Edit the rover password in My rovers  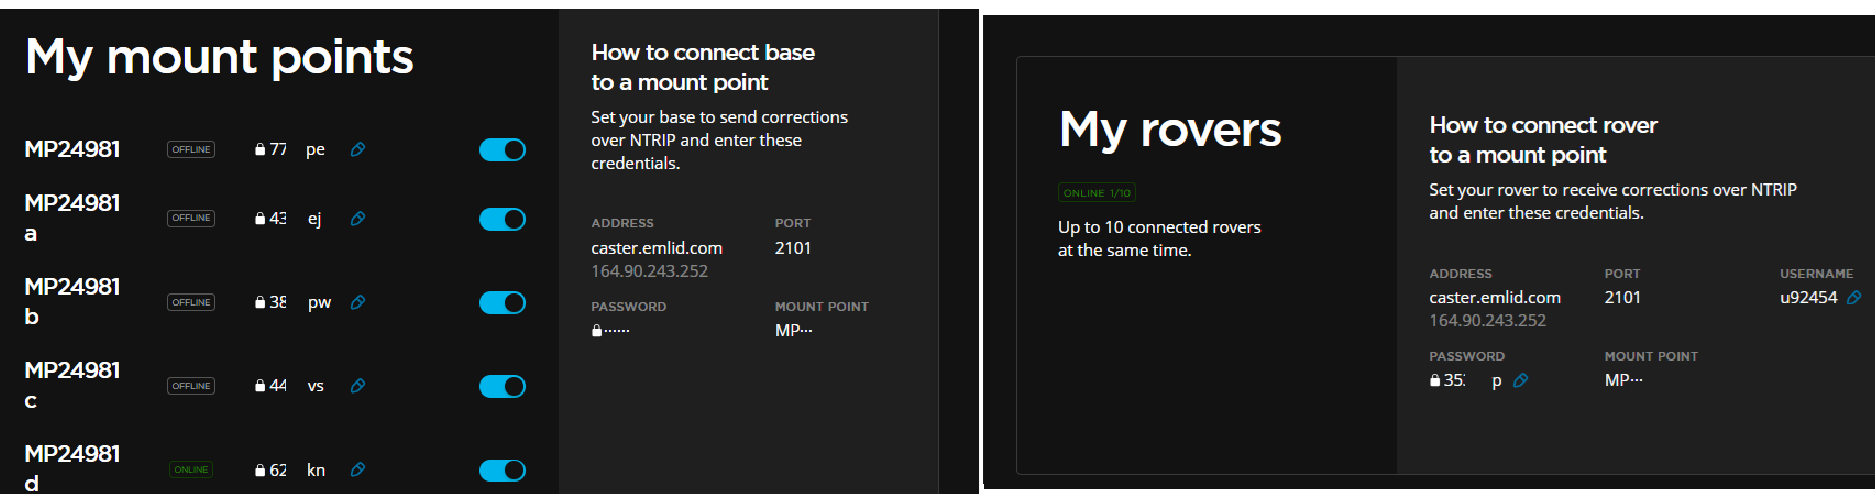coord(1521,381)
